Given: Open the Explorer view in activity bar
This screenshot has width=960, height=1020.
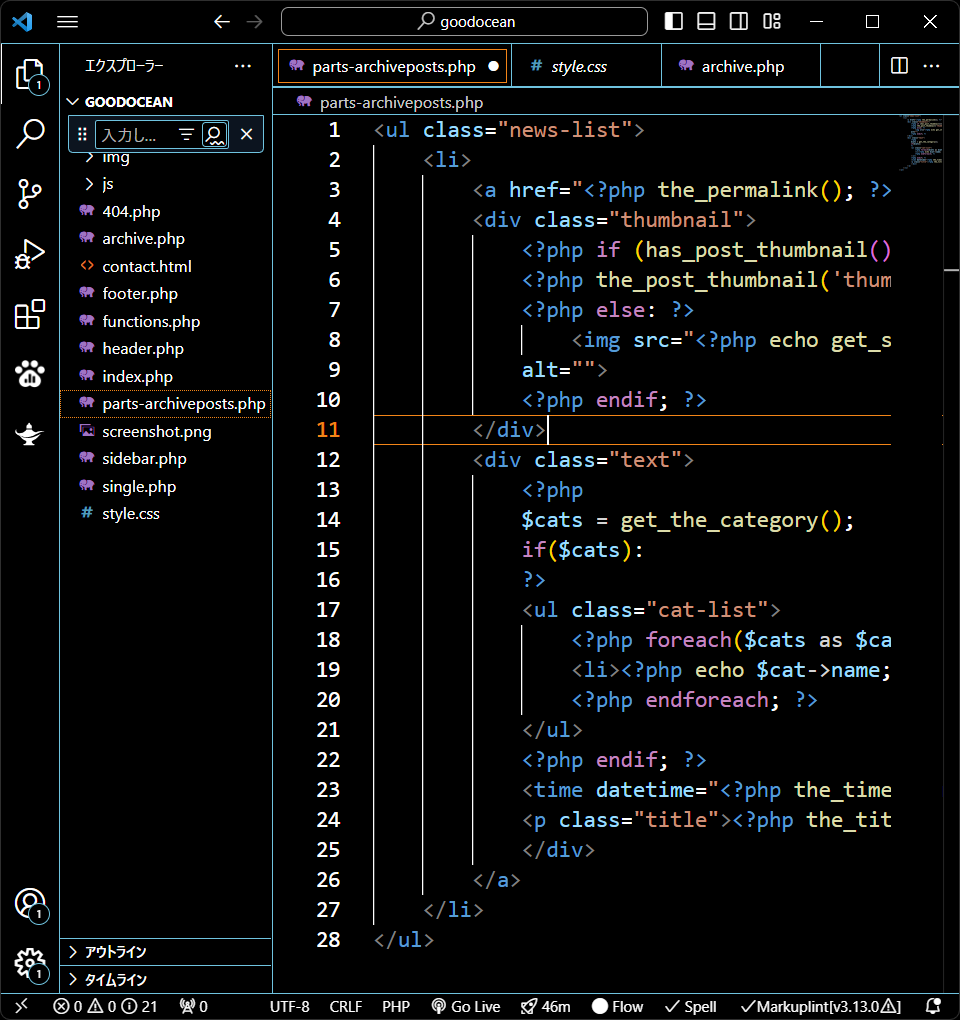Looking at the screenshot, I should click(30, 75).
